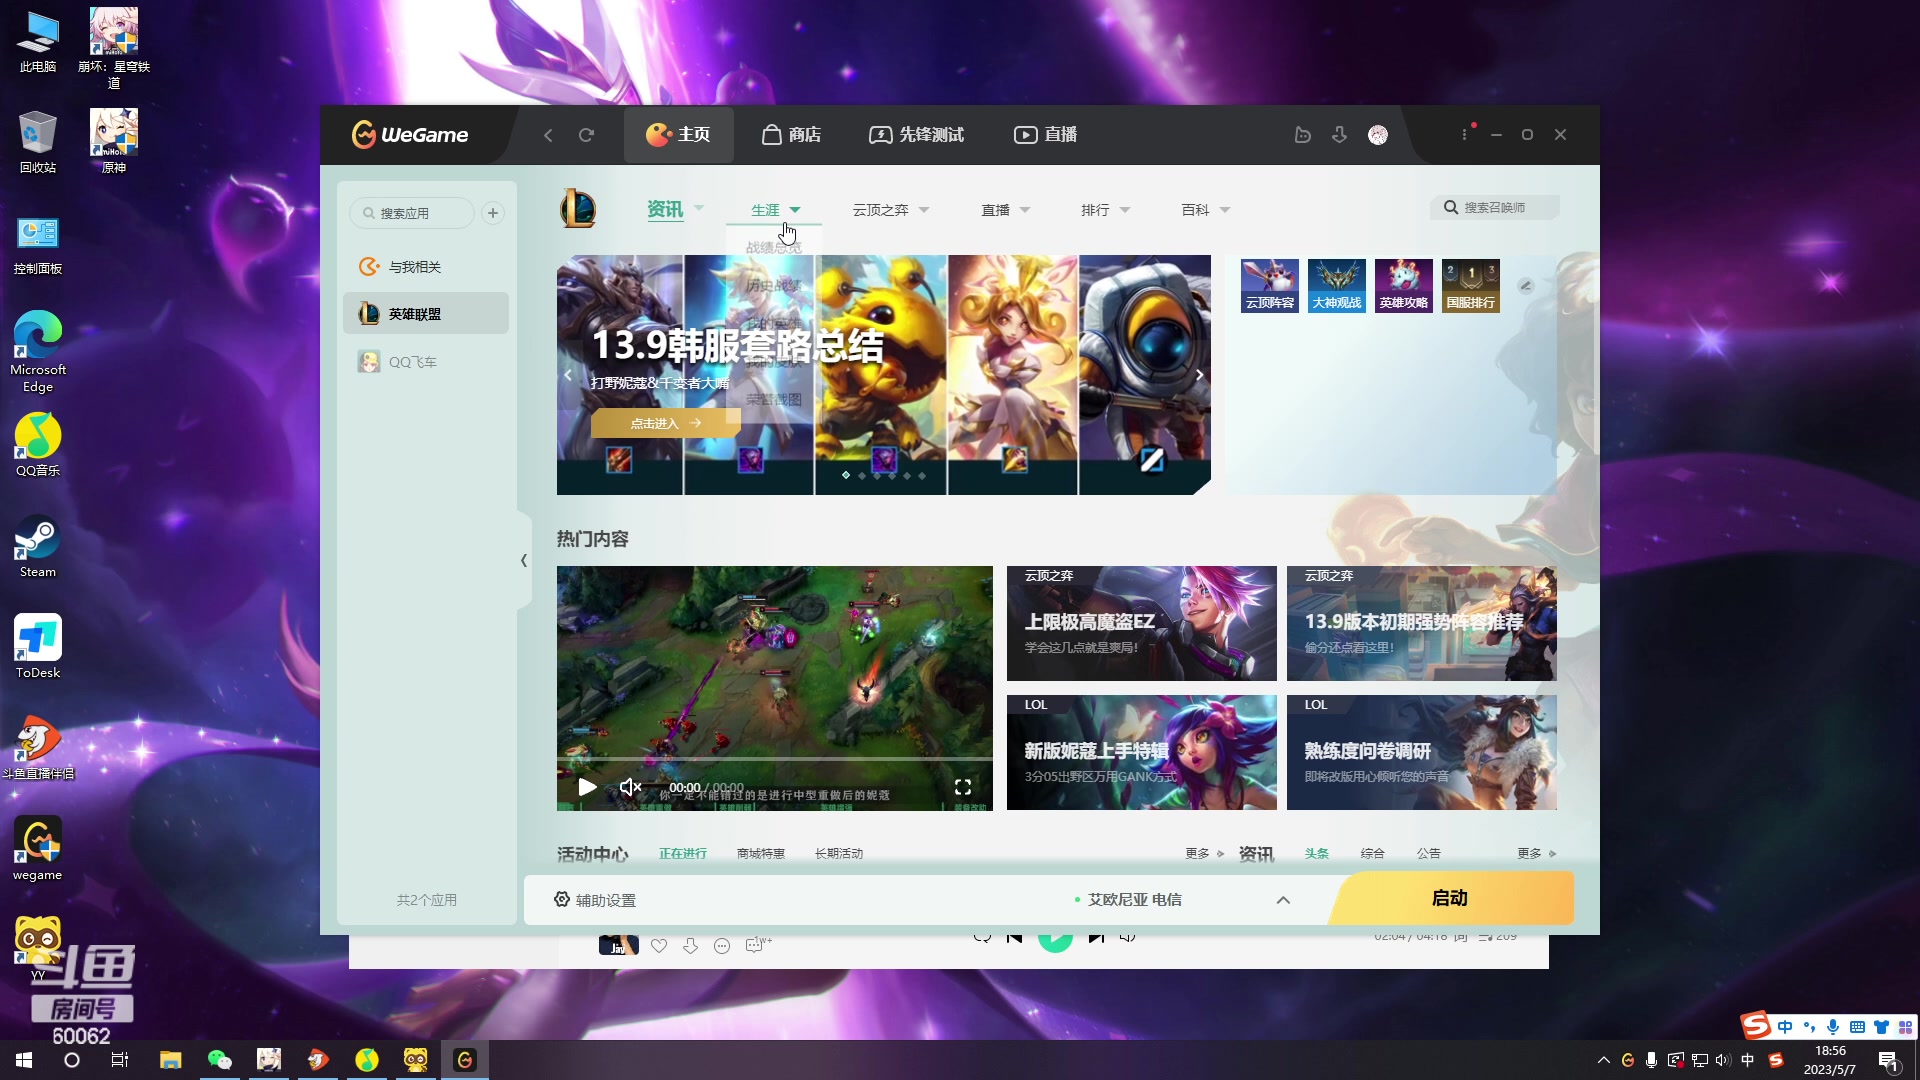Image resolution: width=1920 pixels, height=1080 pixels.
Task: Open Steam desktop shortcut
Action: click(38, 547)
